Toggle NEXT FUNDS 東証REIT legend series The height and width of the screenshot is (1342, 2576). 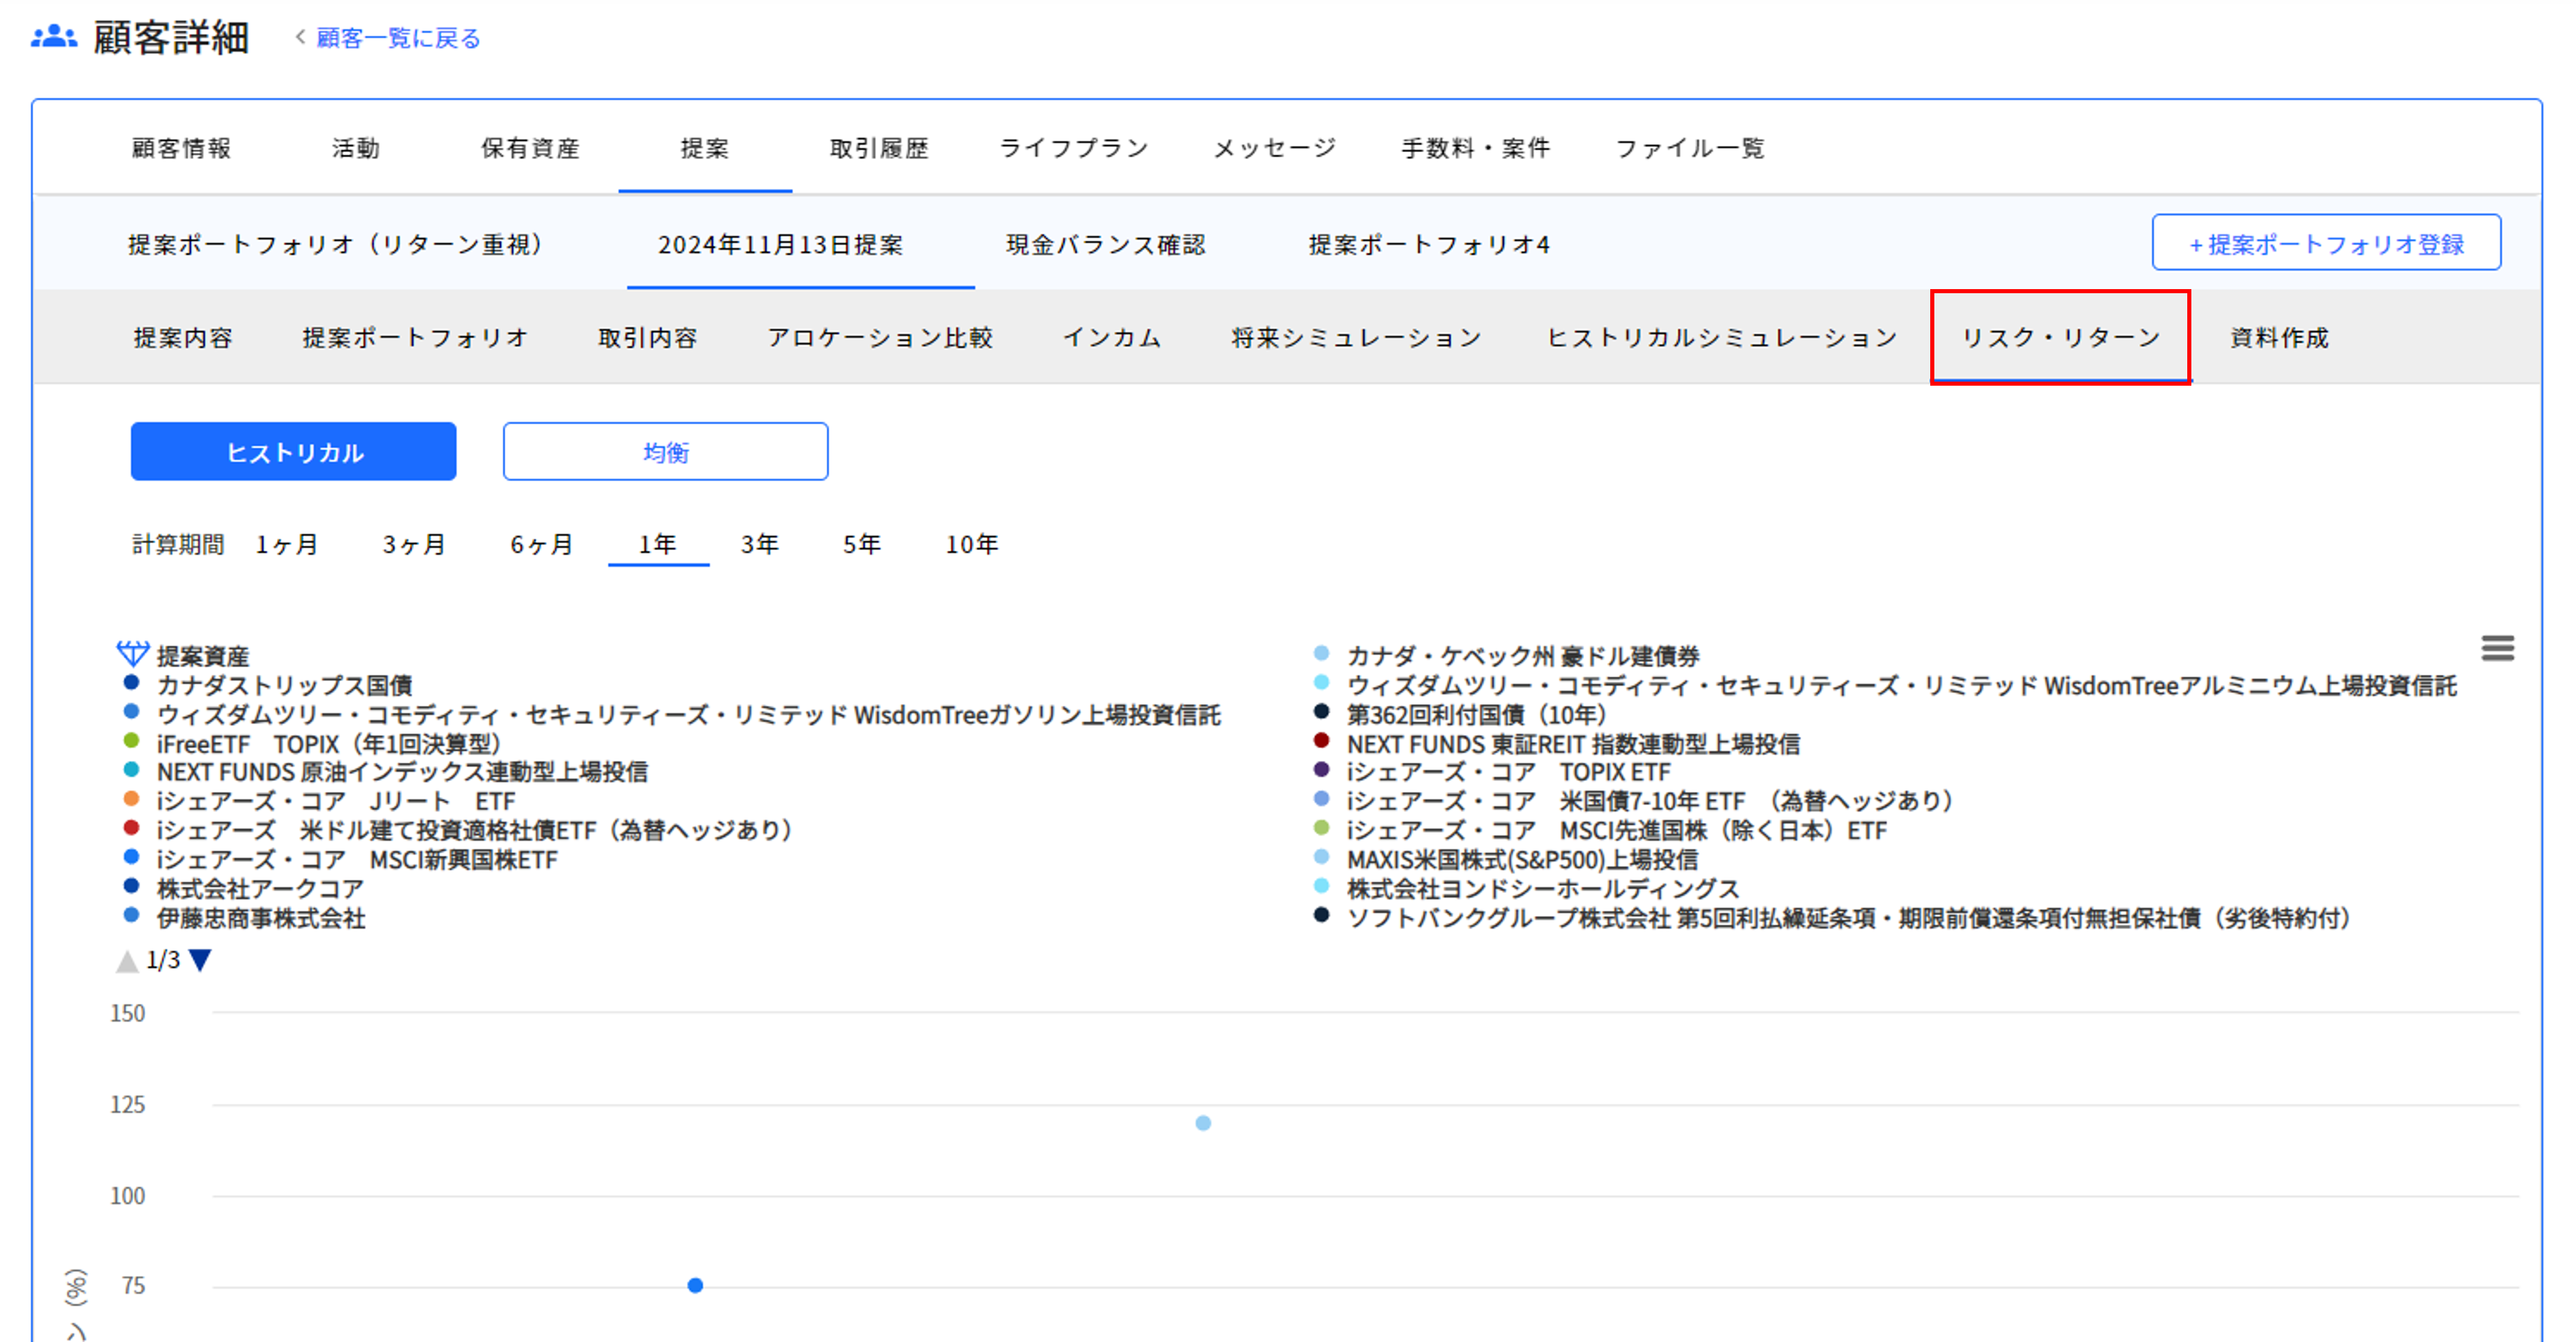(x=1572, y=743)
